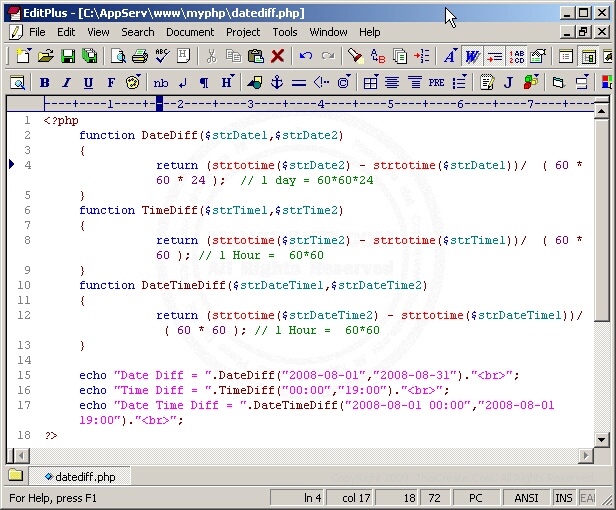This screenshot has width=616, height=510.
Task: Click the Open folder toolbar icon
Action: click(x=46, y=56)
